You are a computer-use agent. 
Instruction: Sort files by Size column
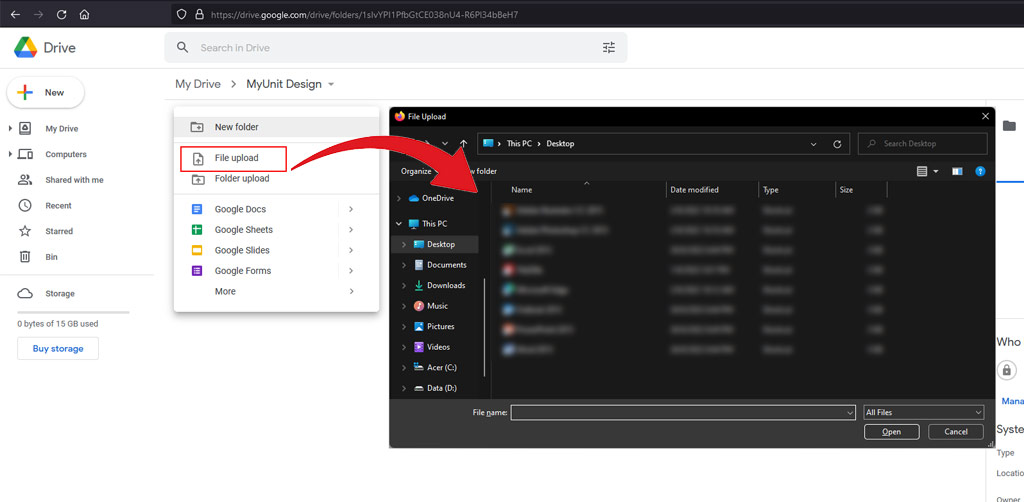[846, 190]
